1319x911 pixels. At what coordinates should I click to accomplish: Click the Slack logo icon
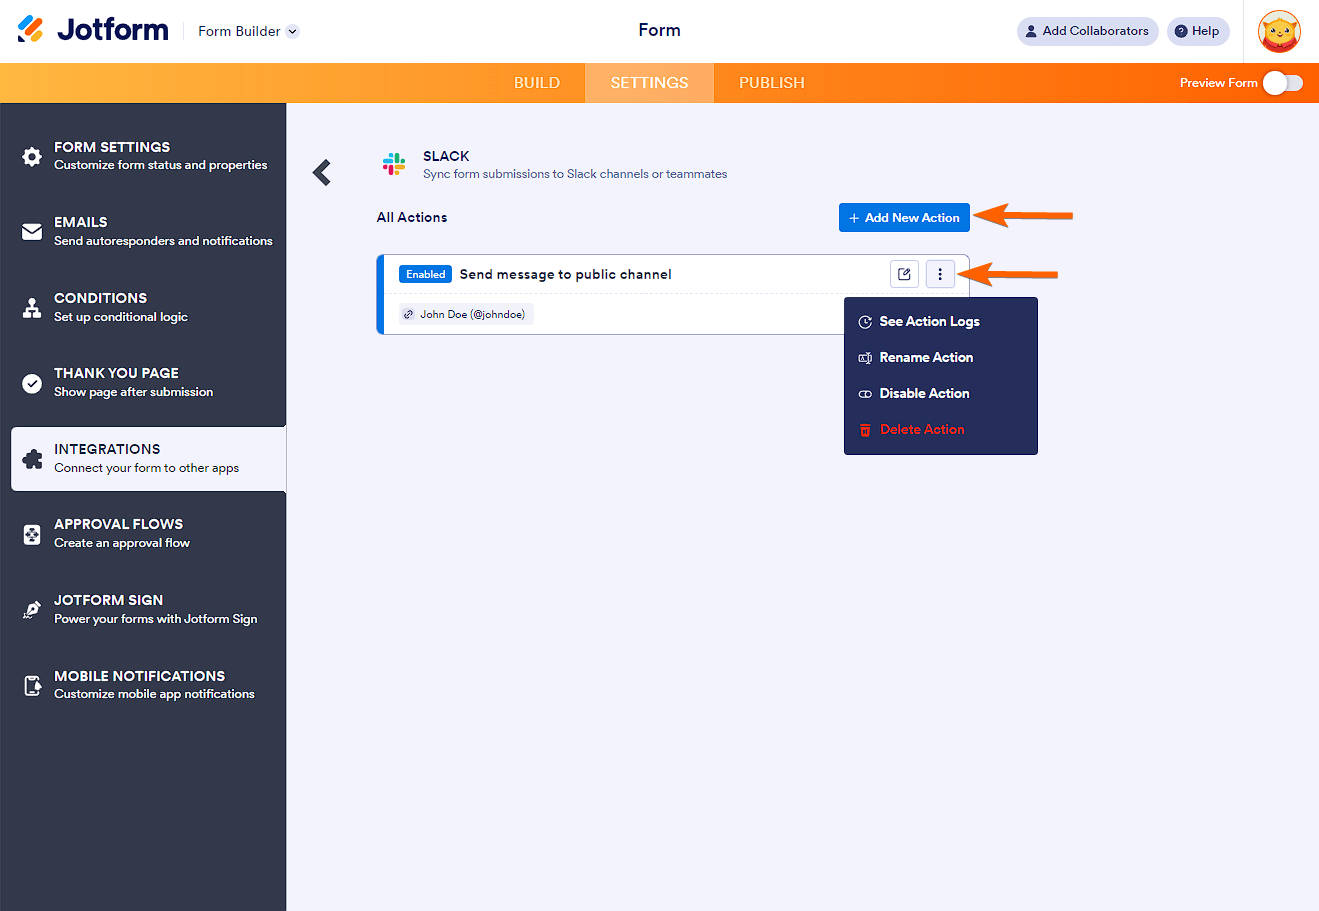coord(394,164)
